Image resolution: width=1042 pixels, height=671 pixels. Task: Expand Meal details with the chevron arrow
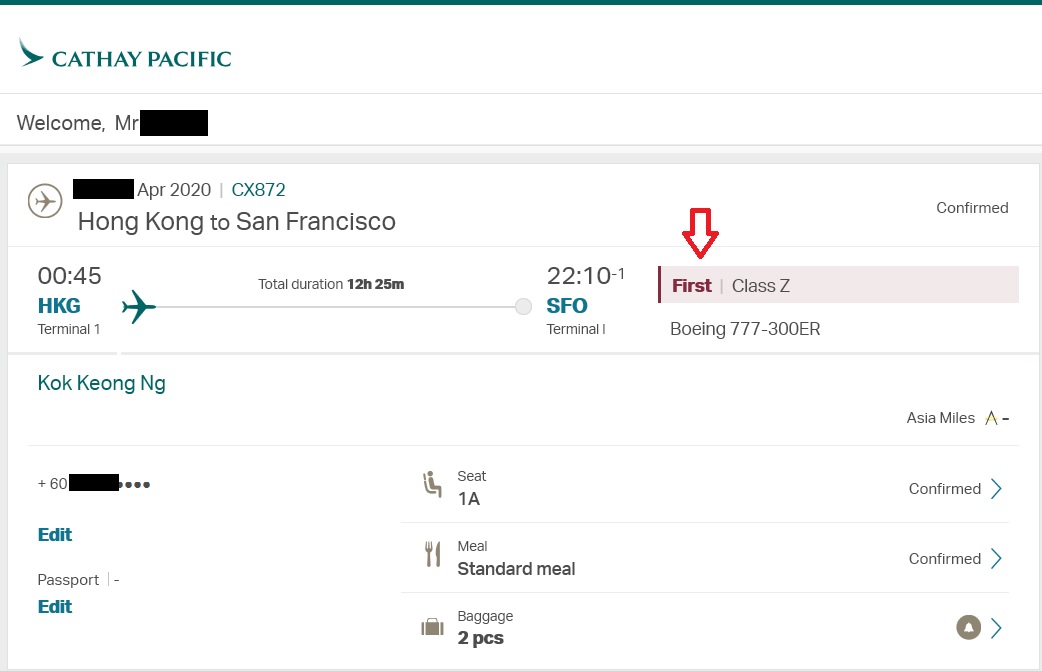pyautogui.click(x=996, y=559)
